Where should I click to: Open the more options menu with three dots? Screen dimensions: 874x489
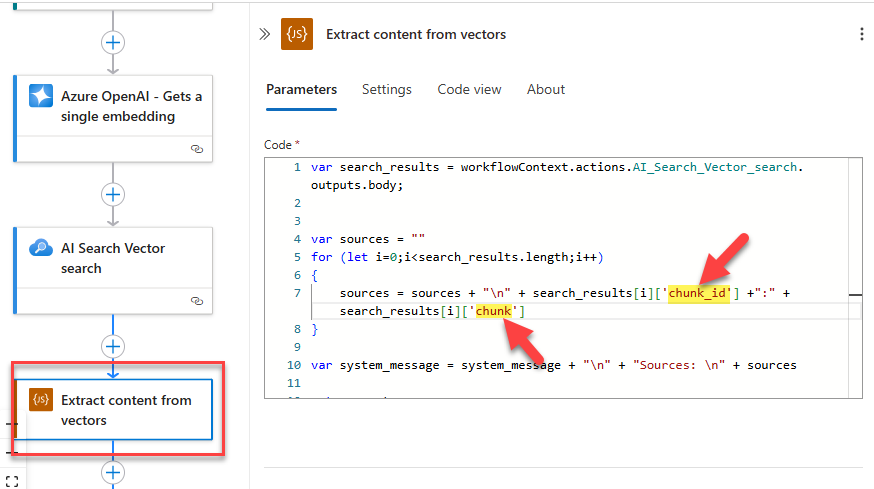coord(862,34)
